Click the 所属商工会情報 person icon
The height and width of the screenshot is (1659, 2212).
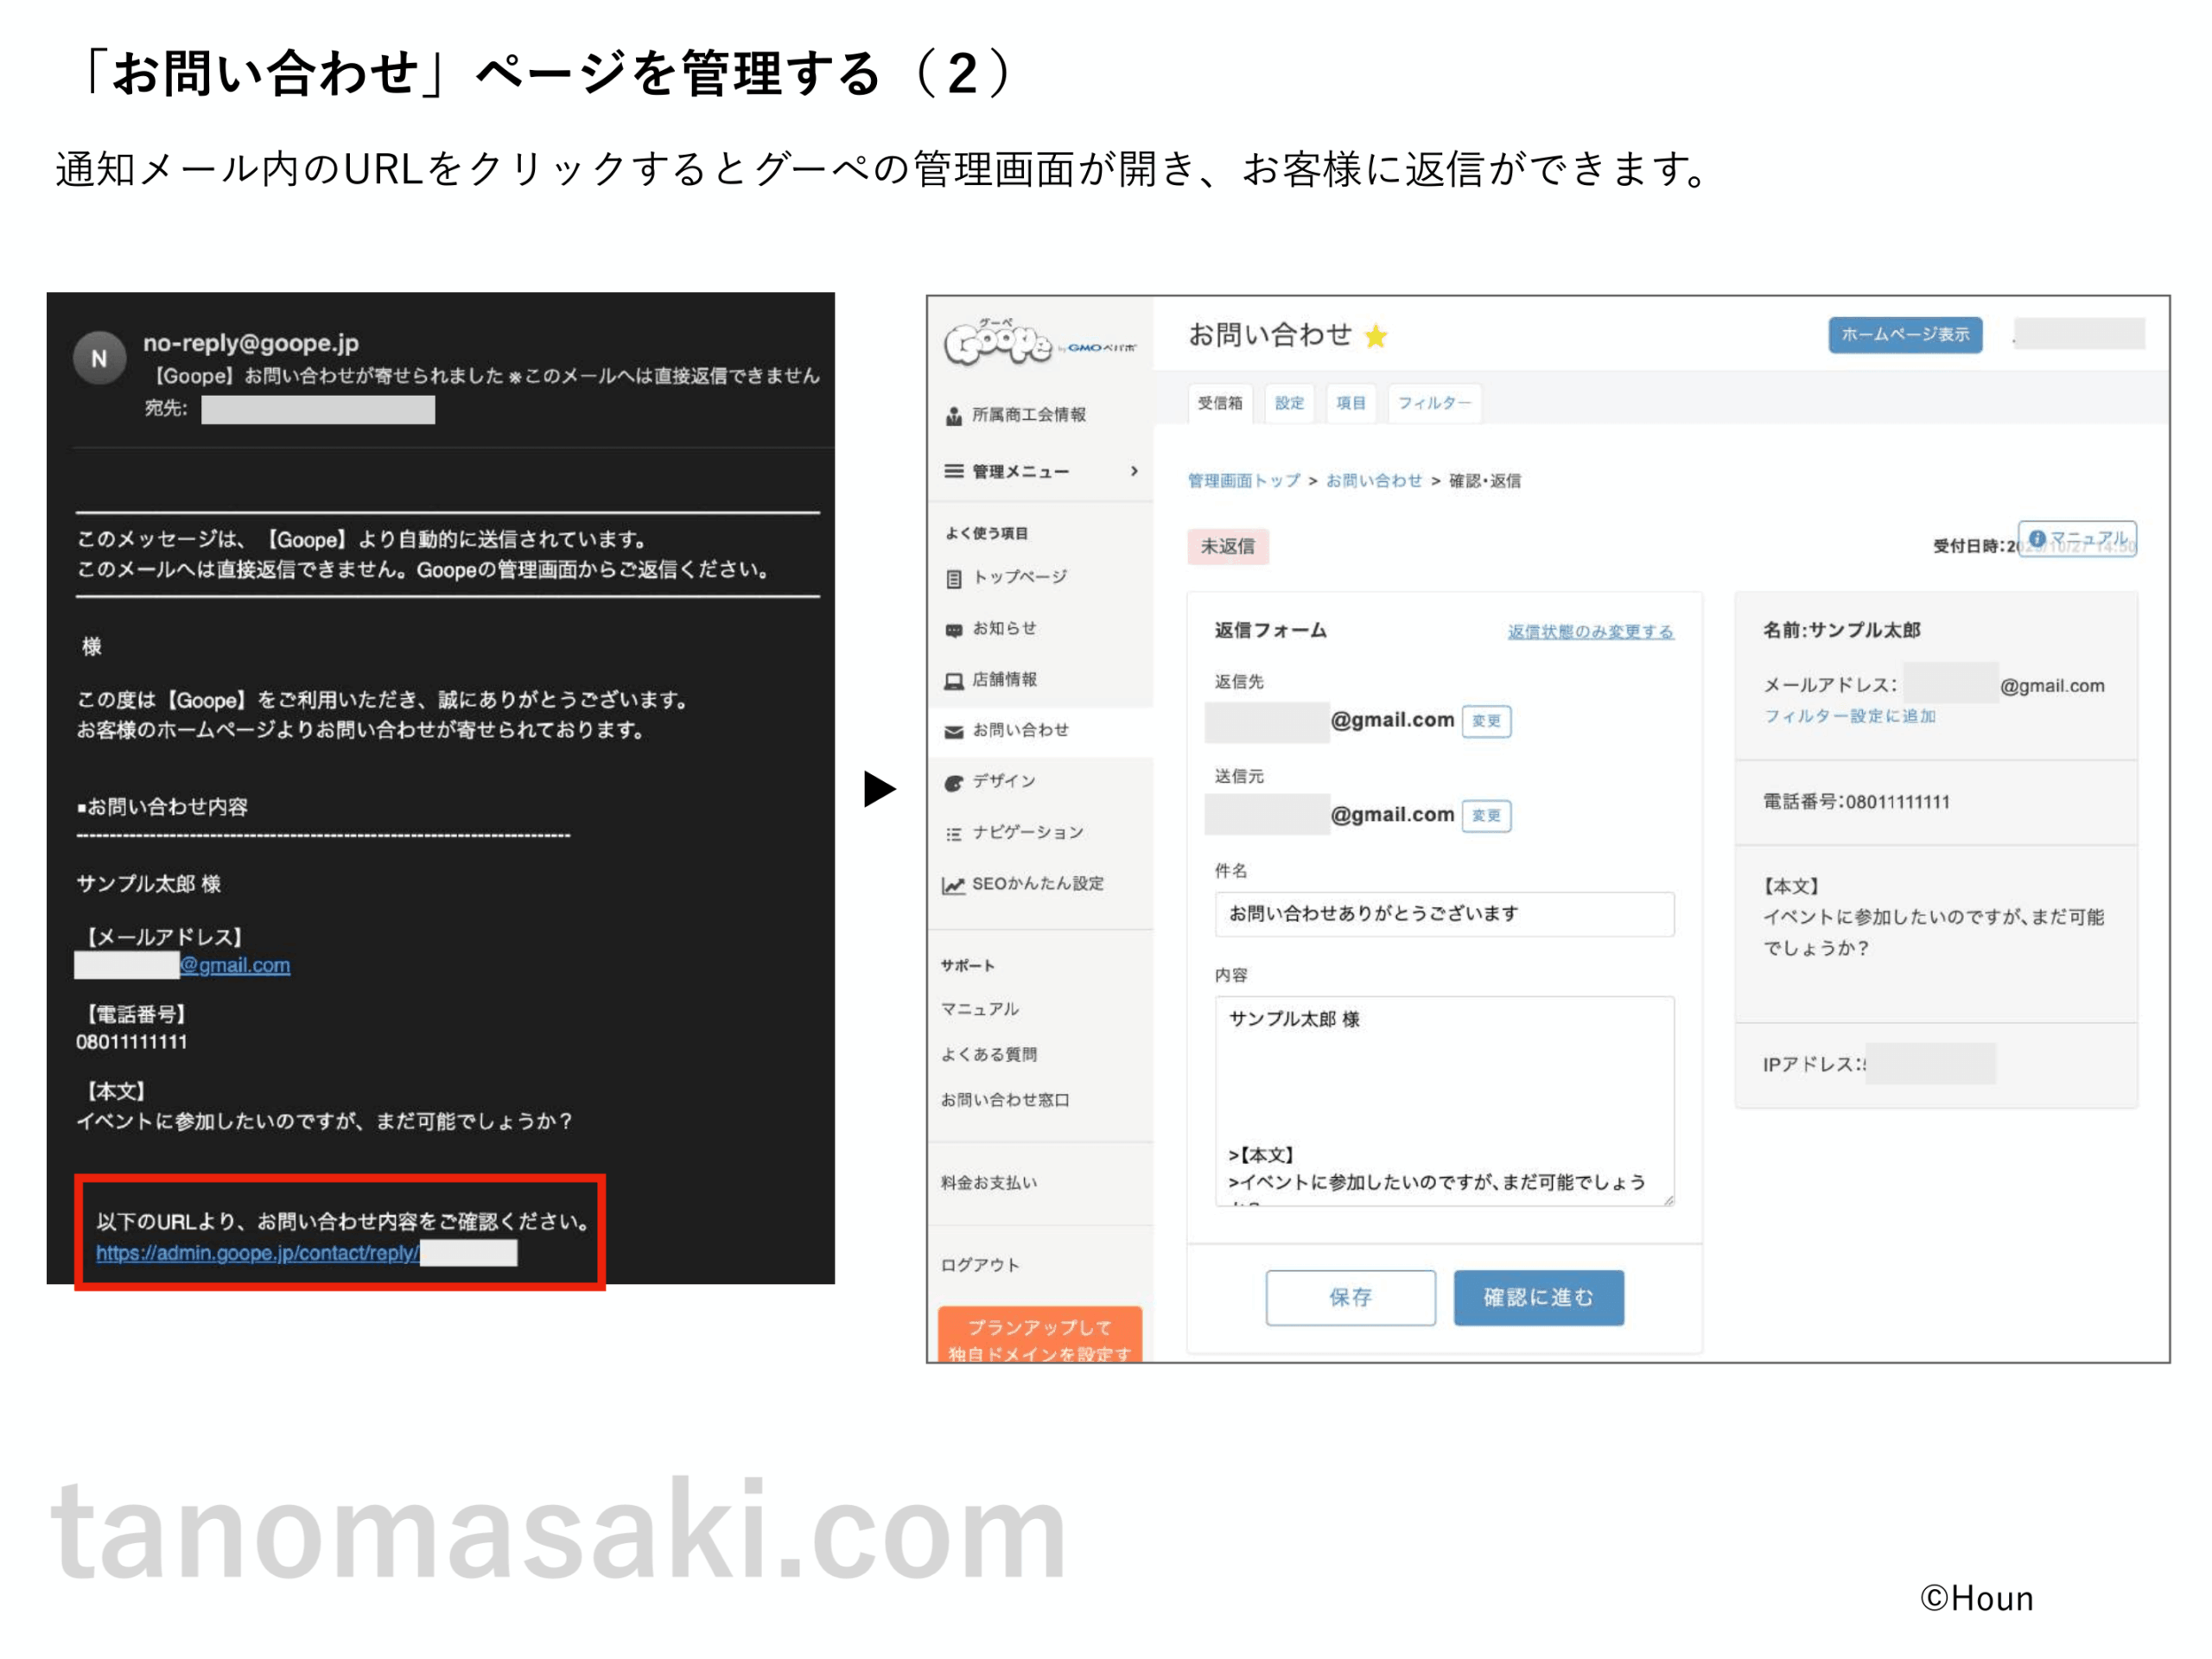[x=953, y=415]
